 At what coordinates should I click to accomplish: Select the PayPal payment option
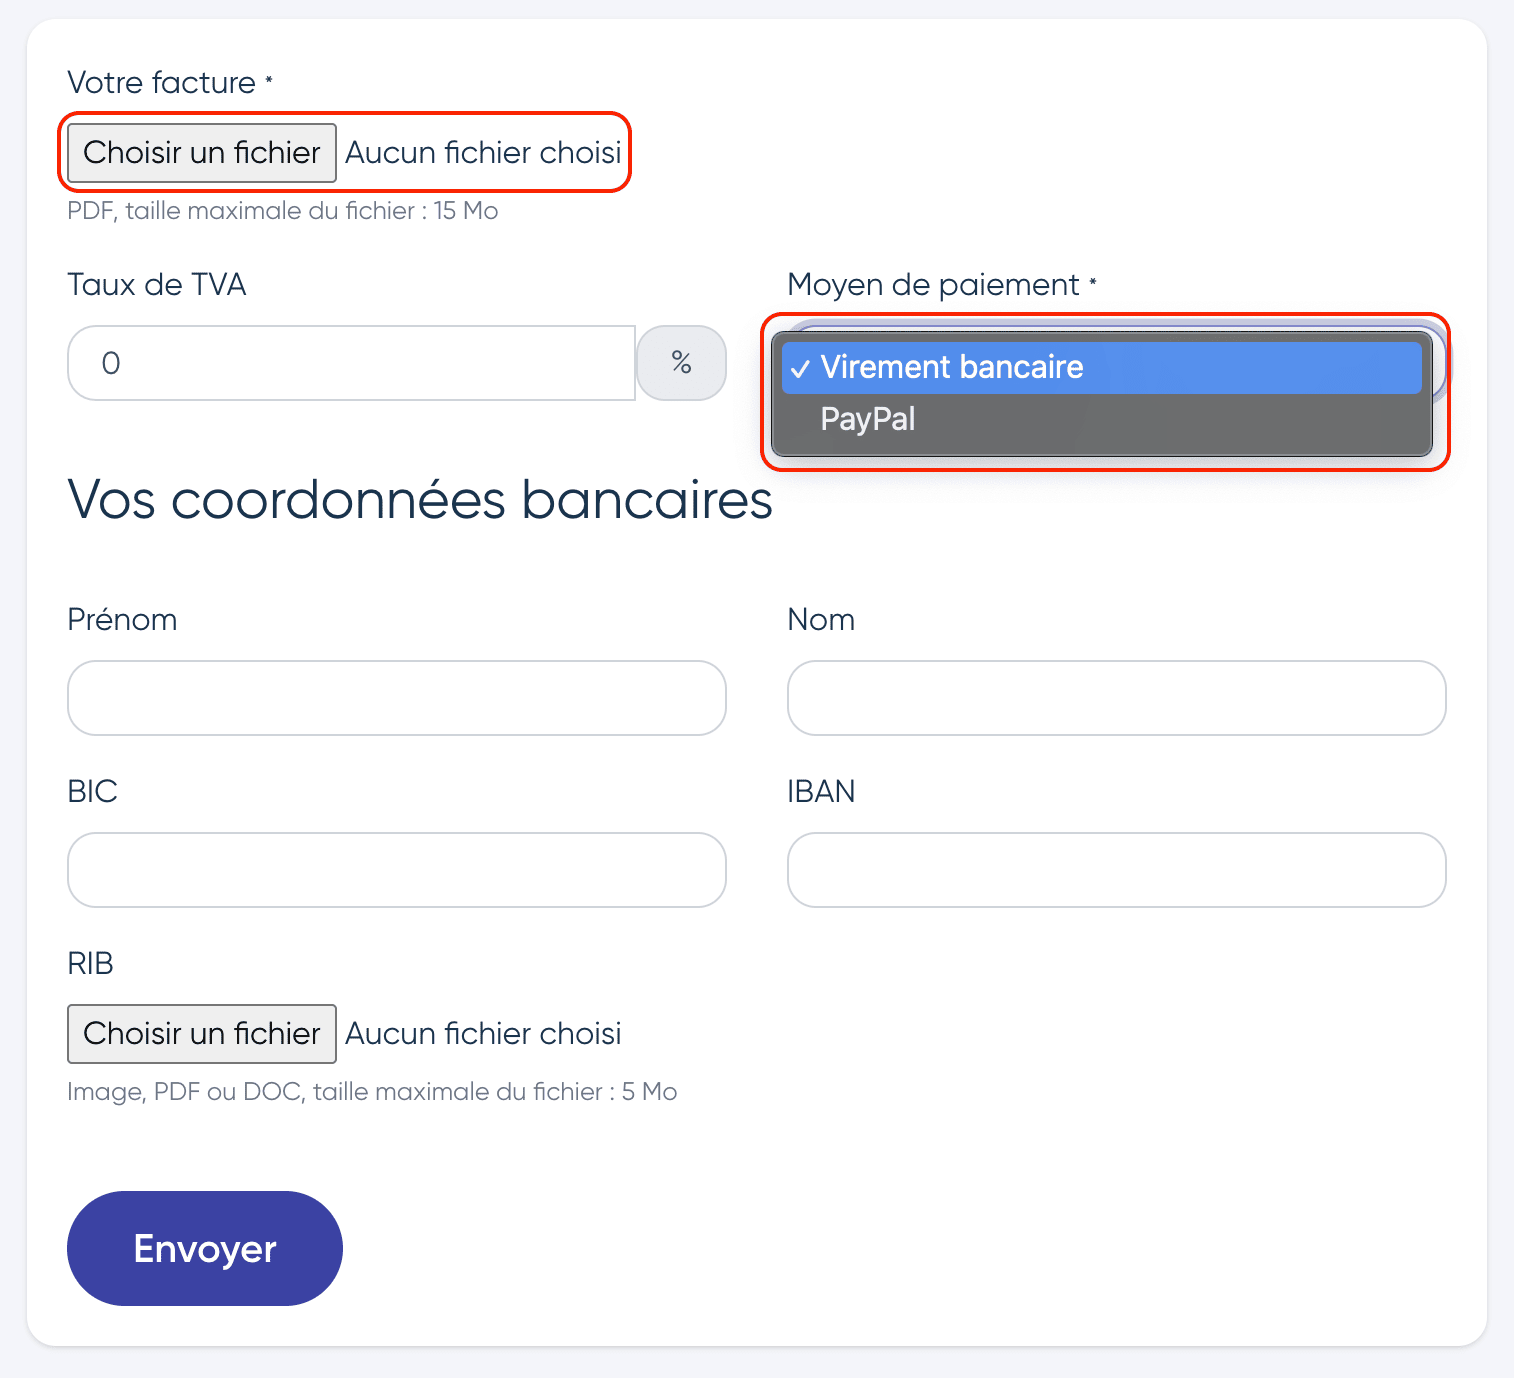(1101, 419)
